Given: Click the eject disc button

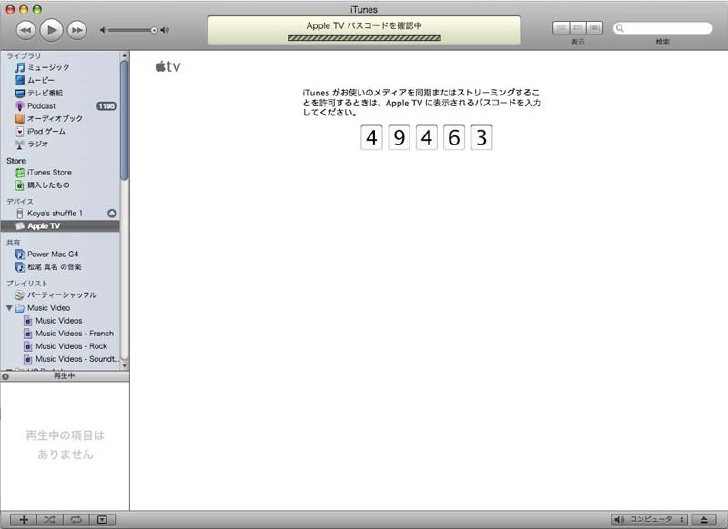Looking at the screenshot, I should coord(704,520).
